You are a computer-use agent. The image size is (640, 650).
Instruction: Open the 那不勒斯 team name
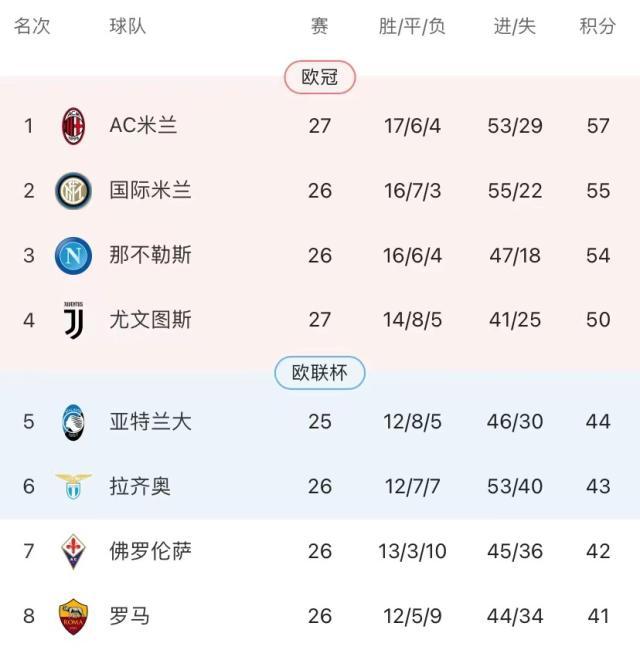(x=150, y=255)
